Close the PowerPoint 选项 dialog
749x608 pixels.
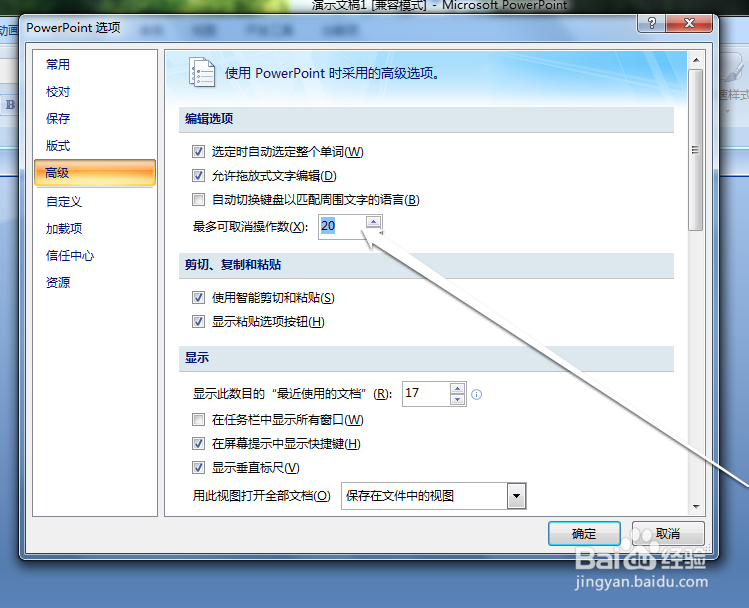pos(689,23)
